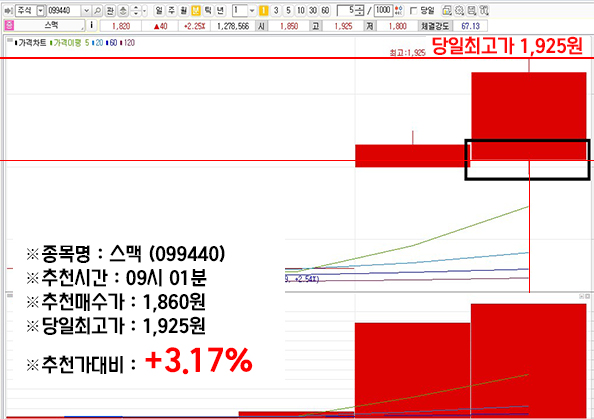Toggle the 1-minute interval button
The height and width of the screenshot is (419, 594).
(264, 11)
